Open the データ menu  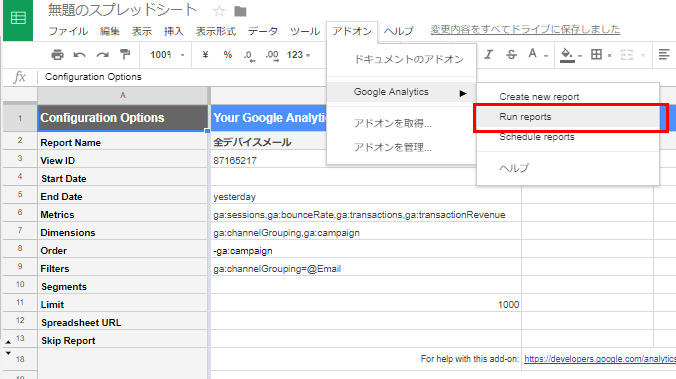[x=263, y=31]
